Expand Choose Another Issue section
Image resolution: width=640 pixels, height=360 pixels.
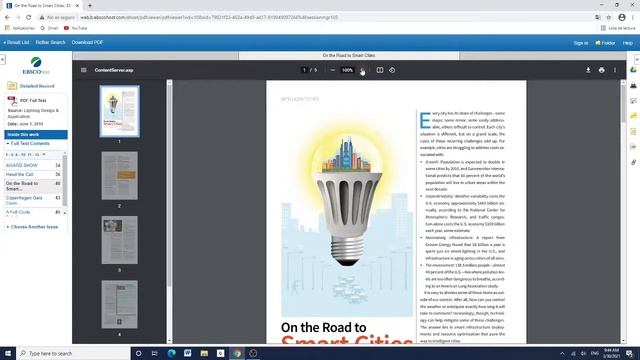pos(32,227)
